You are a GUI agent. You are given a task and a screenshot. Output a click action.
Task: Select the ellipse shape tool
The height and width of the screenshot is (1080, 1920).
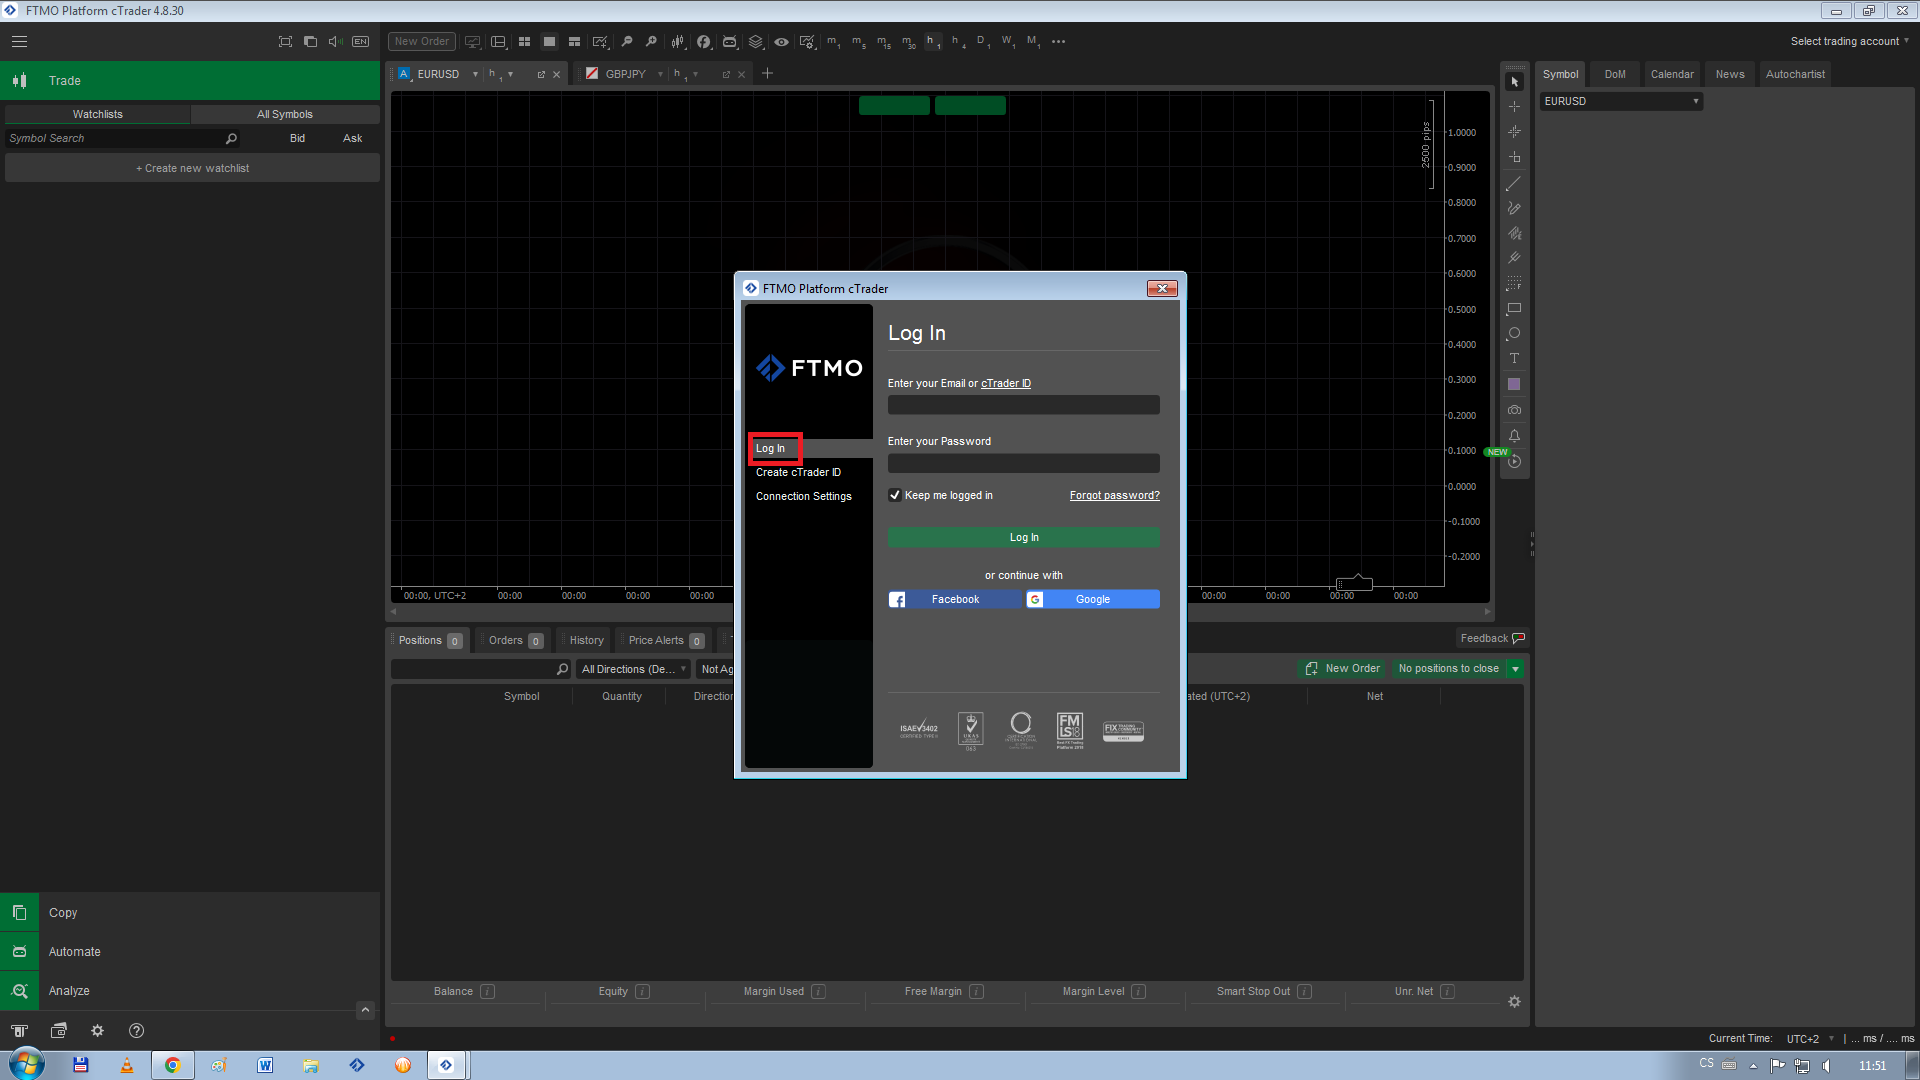click(1514, 334)
